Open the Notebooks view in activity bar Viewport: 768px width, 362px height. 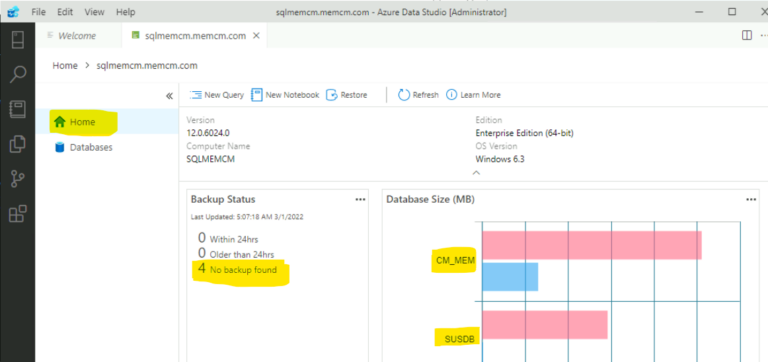coord(18,110)
